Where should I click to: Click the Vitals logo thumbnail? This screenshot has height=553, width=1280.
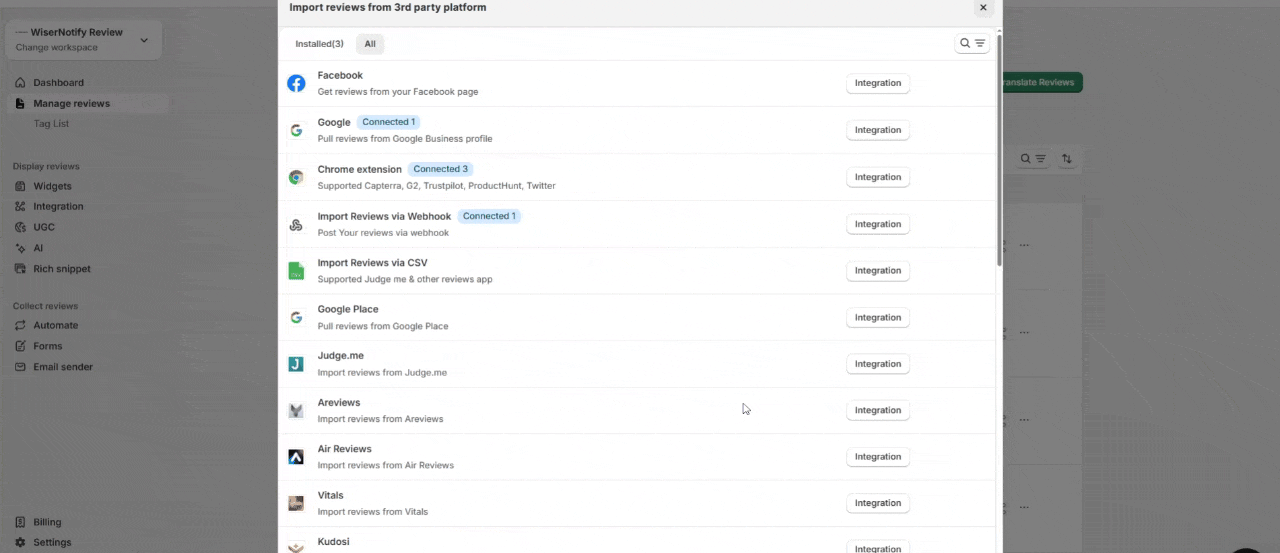296,504
